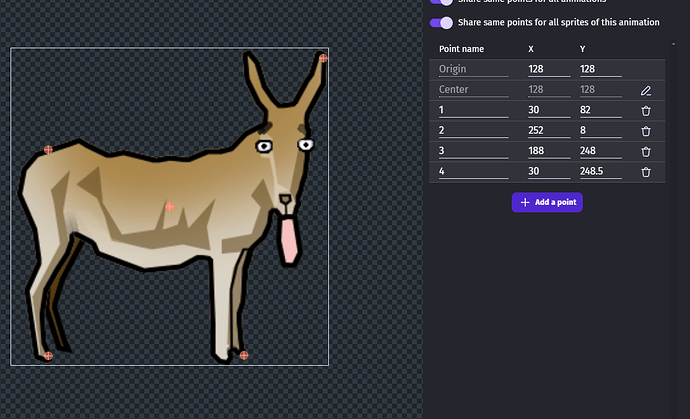Select the point marker at donkey's ear tip
The image size is (690, 419).
(323, 58)
